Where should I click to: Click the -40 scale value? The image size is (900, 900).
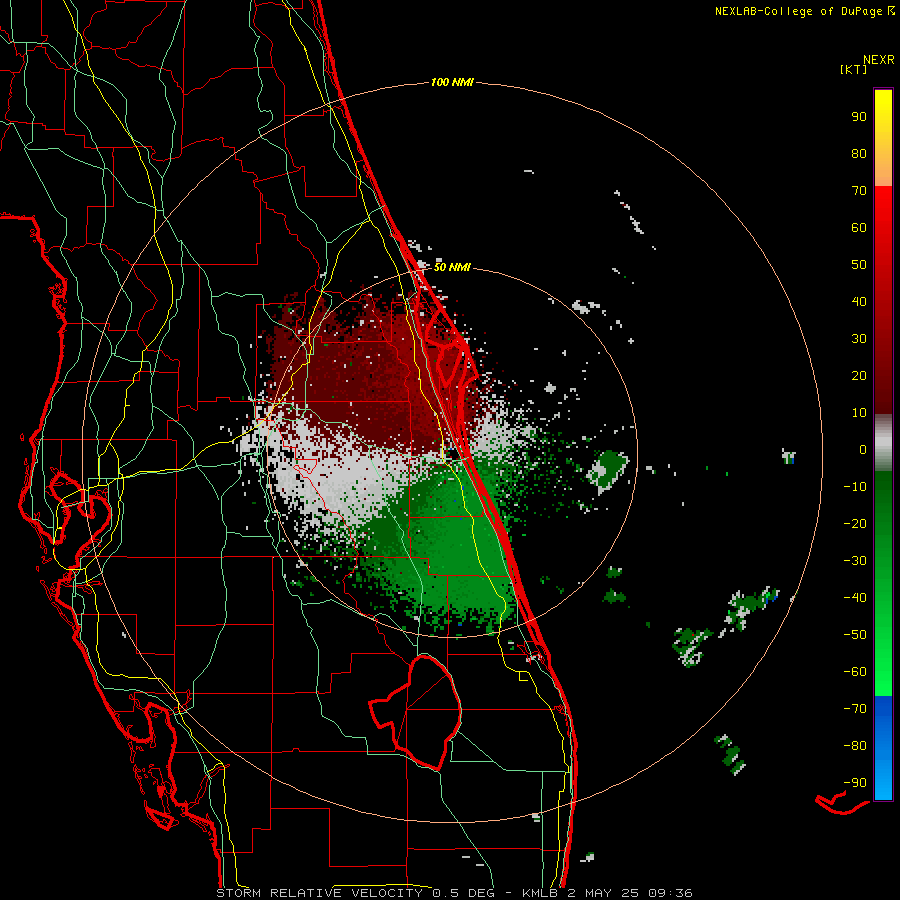(x=855, y=598)
